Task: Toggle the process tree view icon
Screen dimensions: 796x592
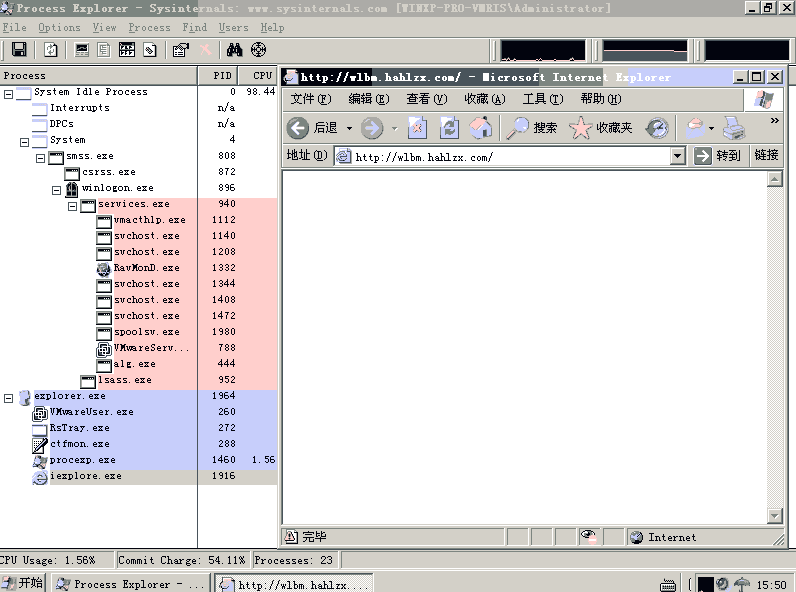Action: [x=104, y=50]
